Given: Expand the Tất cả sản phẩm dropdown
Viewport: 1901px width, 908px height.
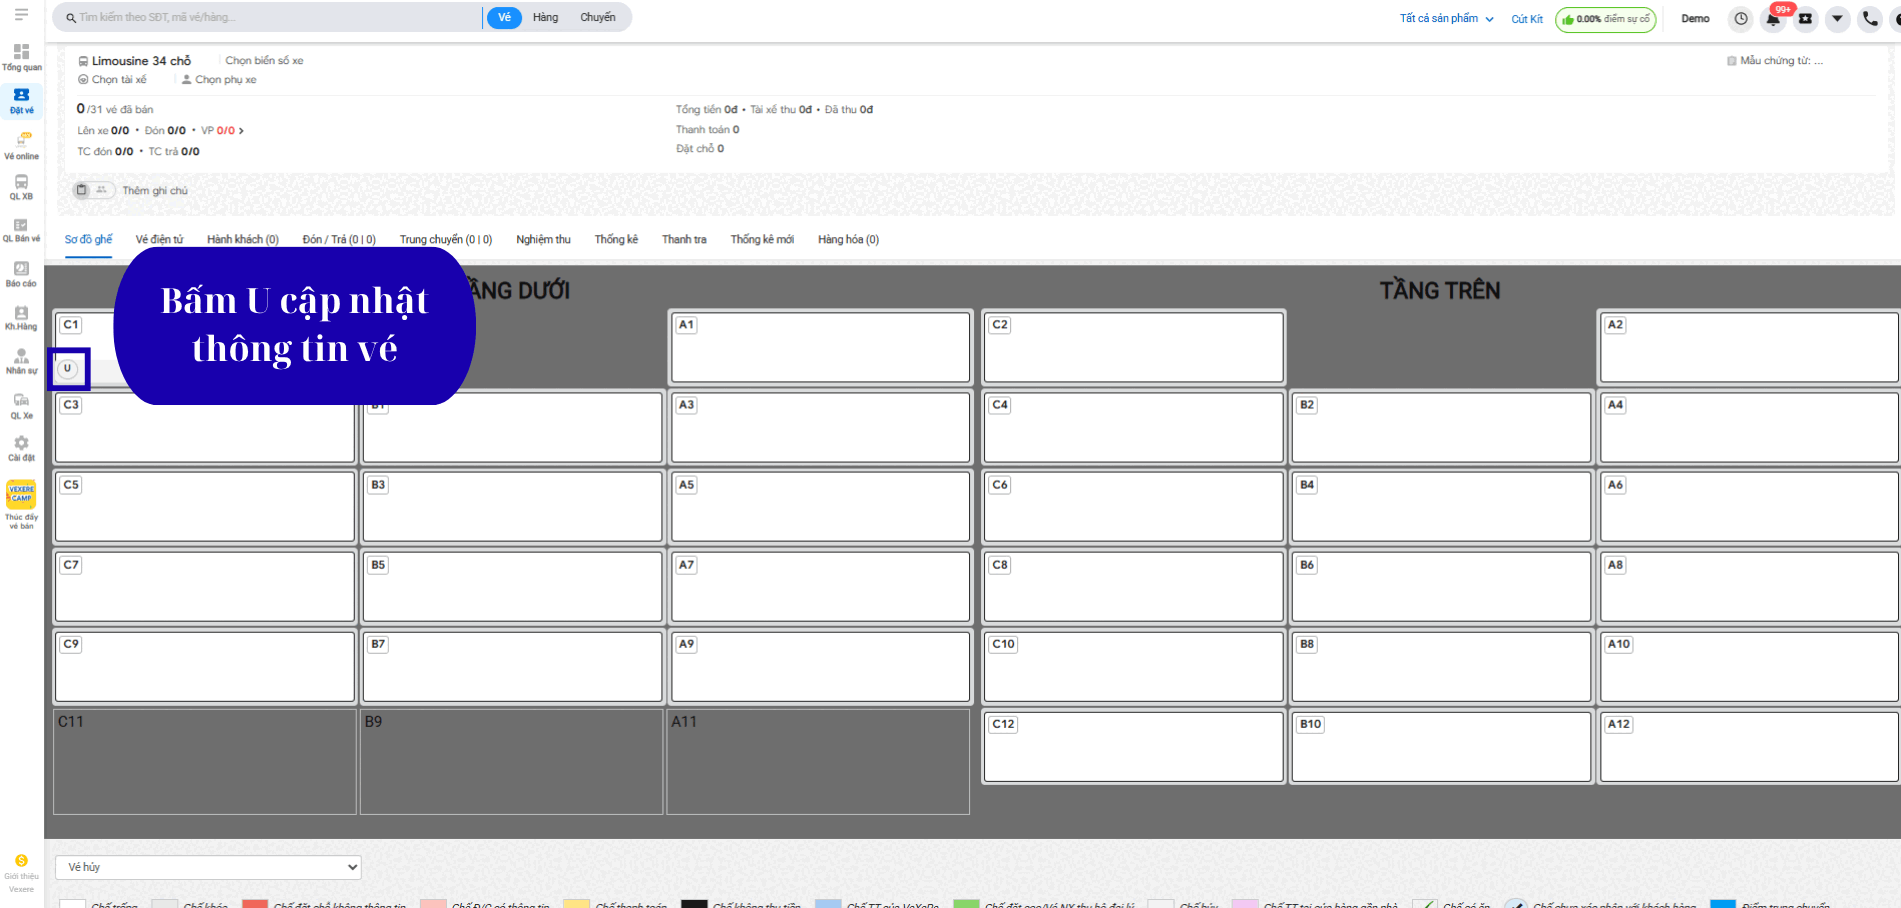Looking at the screenshot, I should pos(1446,19).
